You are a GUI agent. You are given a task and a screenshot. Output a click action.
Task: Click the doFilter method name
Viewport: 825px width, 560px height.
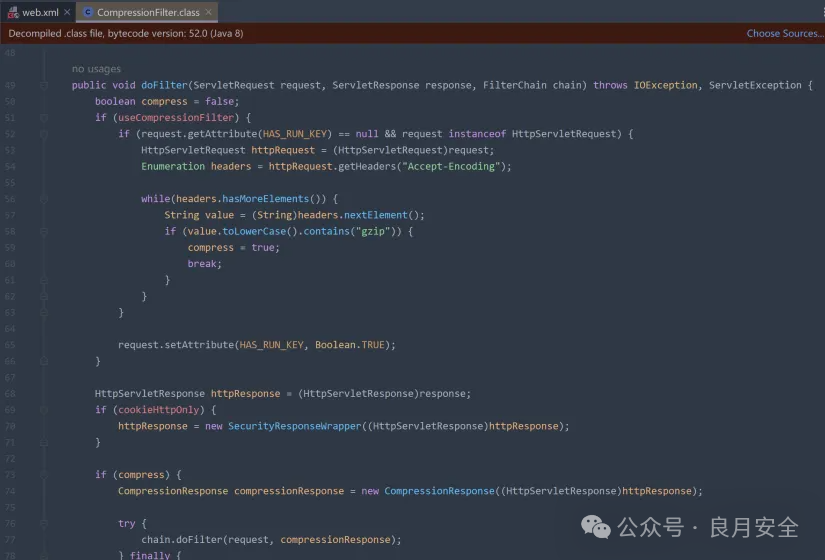(x=164, y=85)
